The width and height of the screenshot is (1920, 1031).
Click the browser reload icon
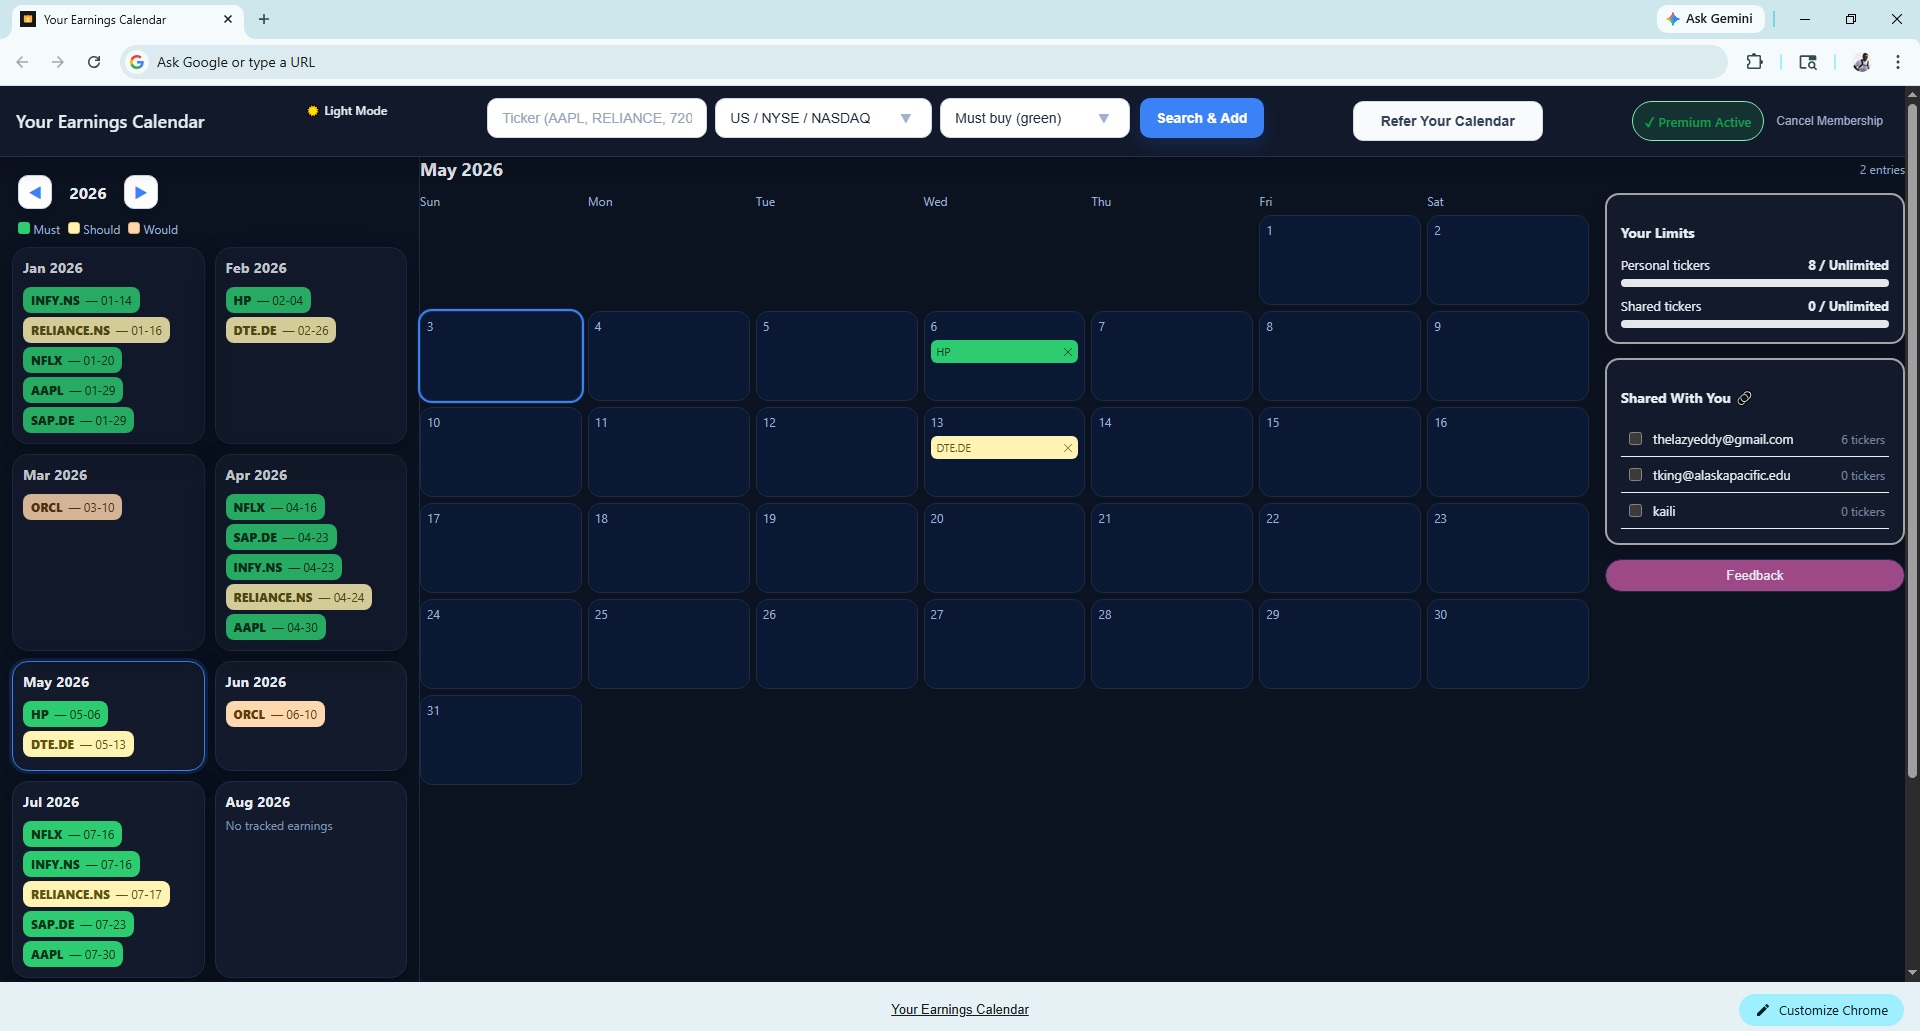tap(94, 62)
